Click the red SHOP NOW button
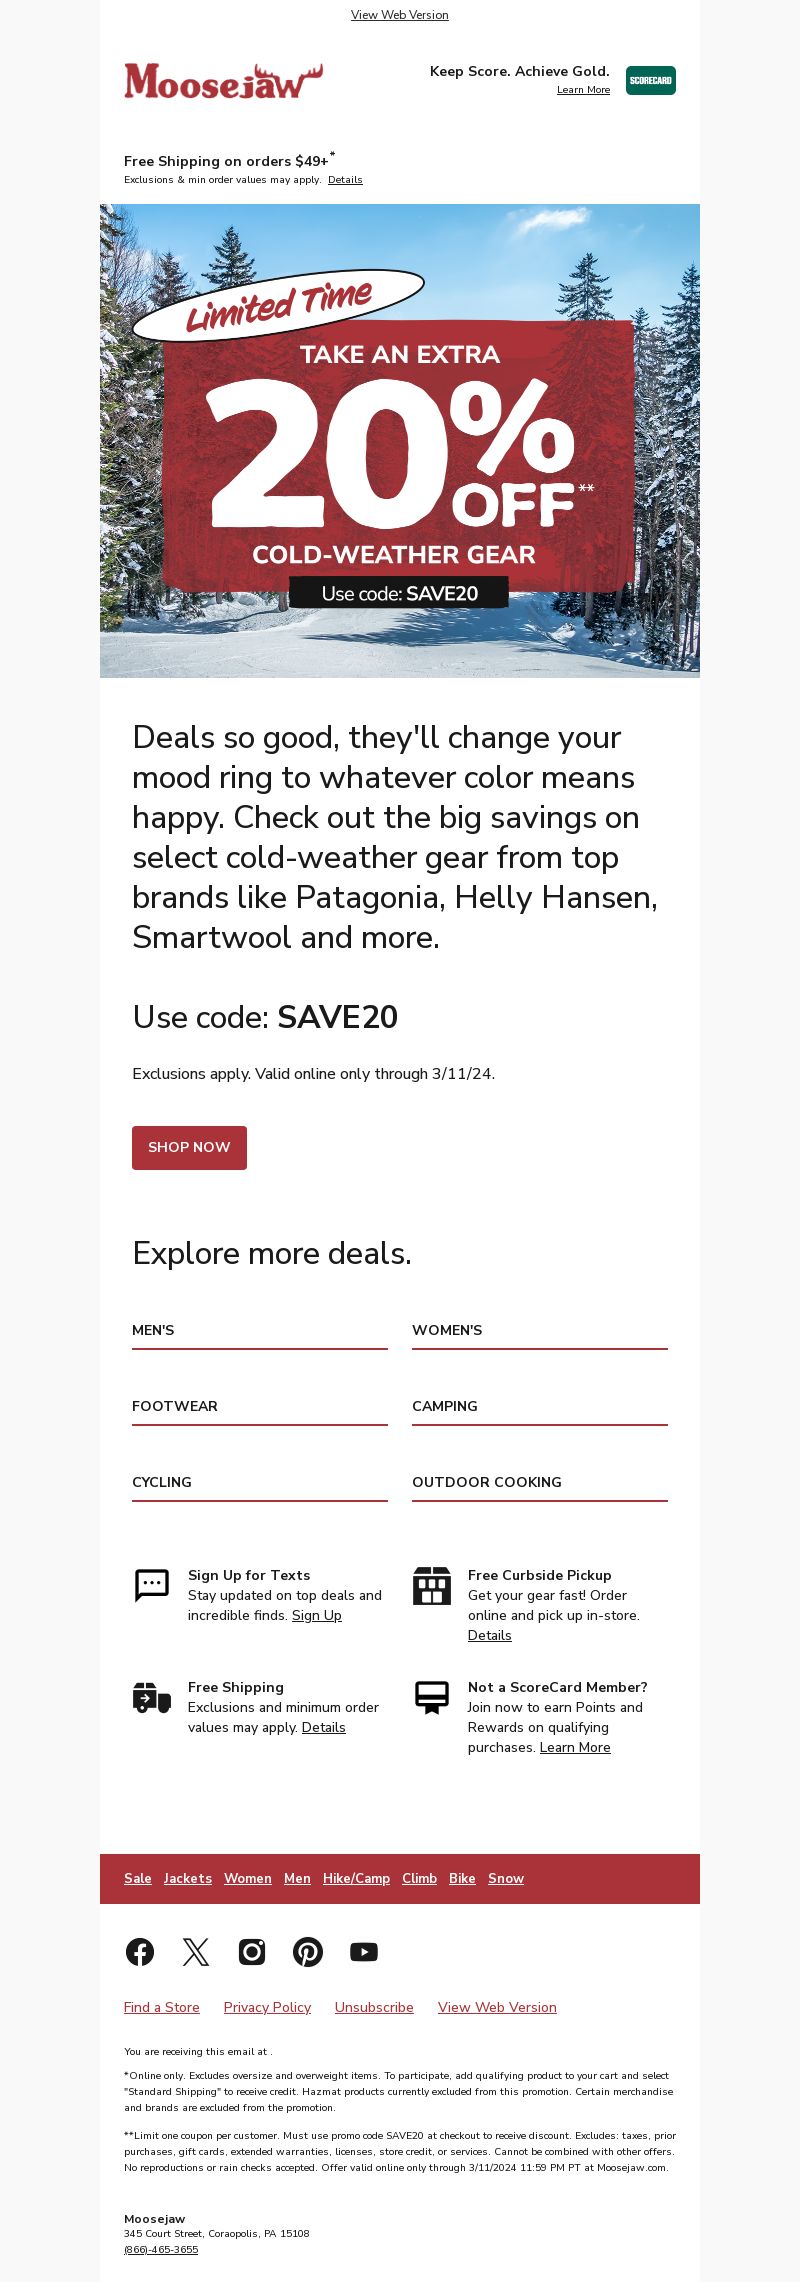Viewport: 800px width, 2282px height. point(189,1147)
